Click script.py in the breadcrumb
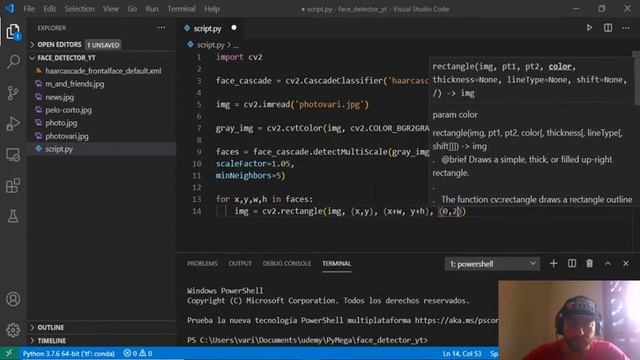The image size is (640, 360). pos(211,45)
